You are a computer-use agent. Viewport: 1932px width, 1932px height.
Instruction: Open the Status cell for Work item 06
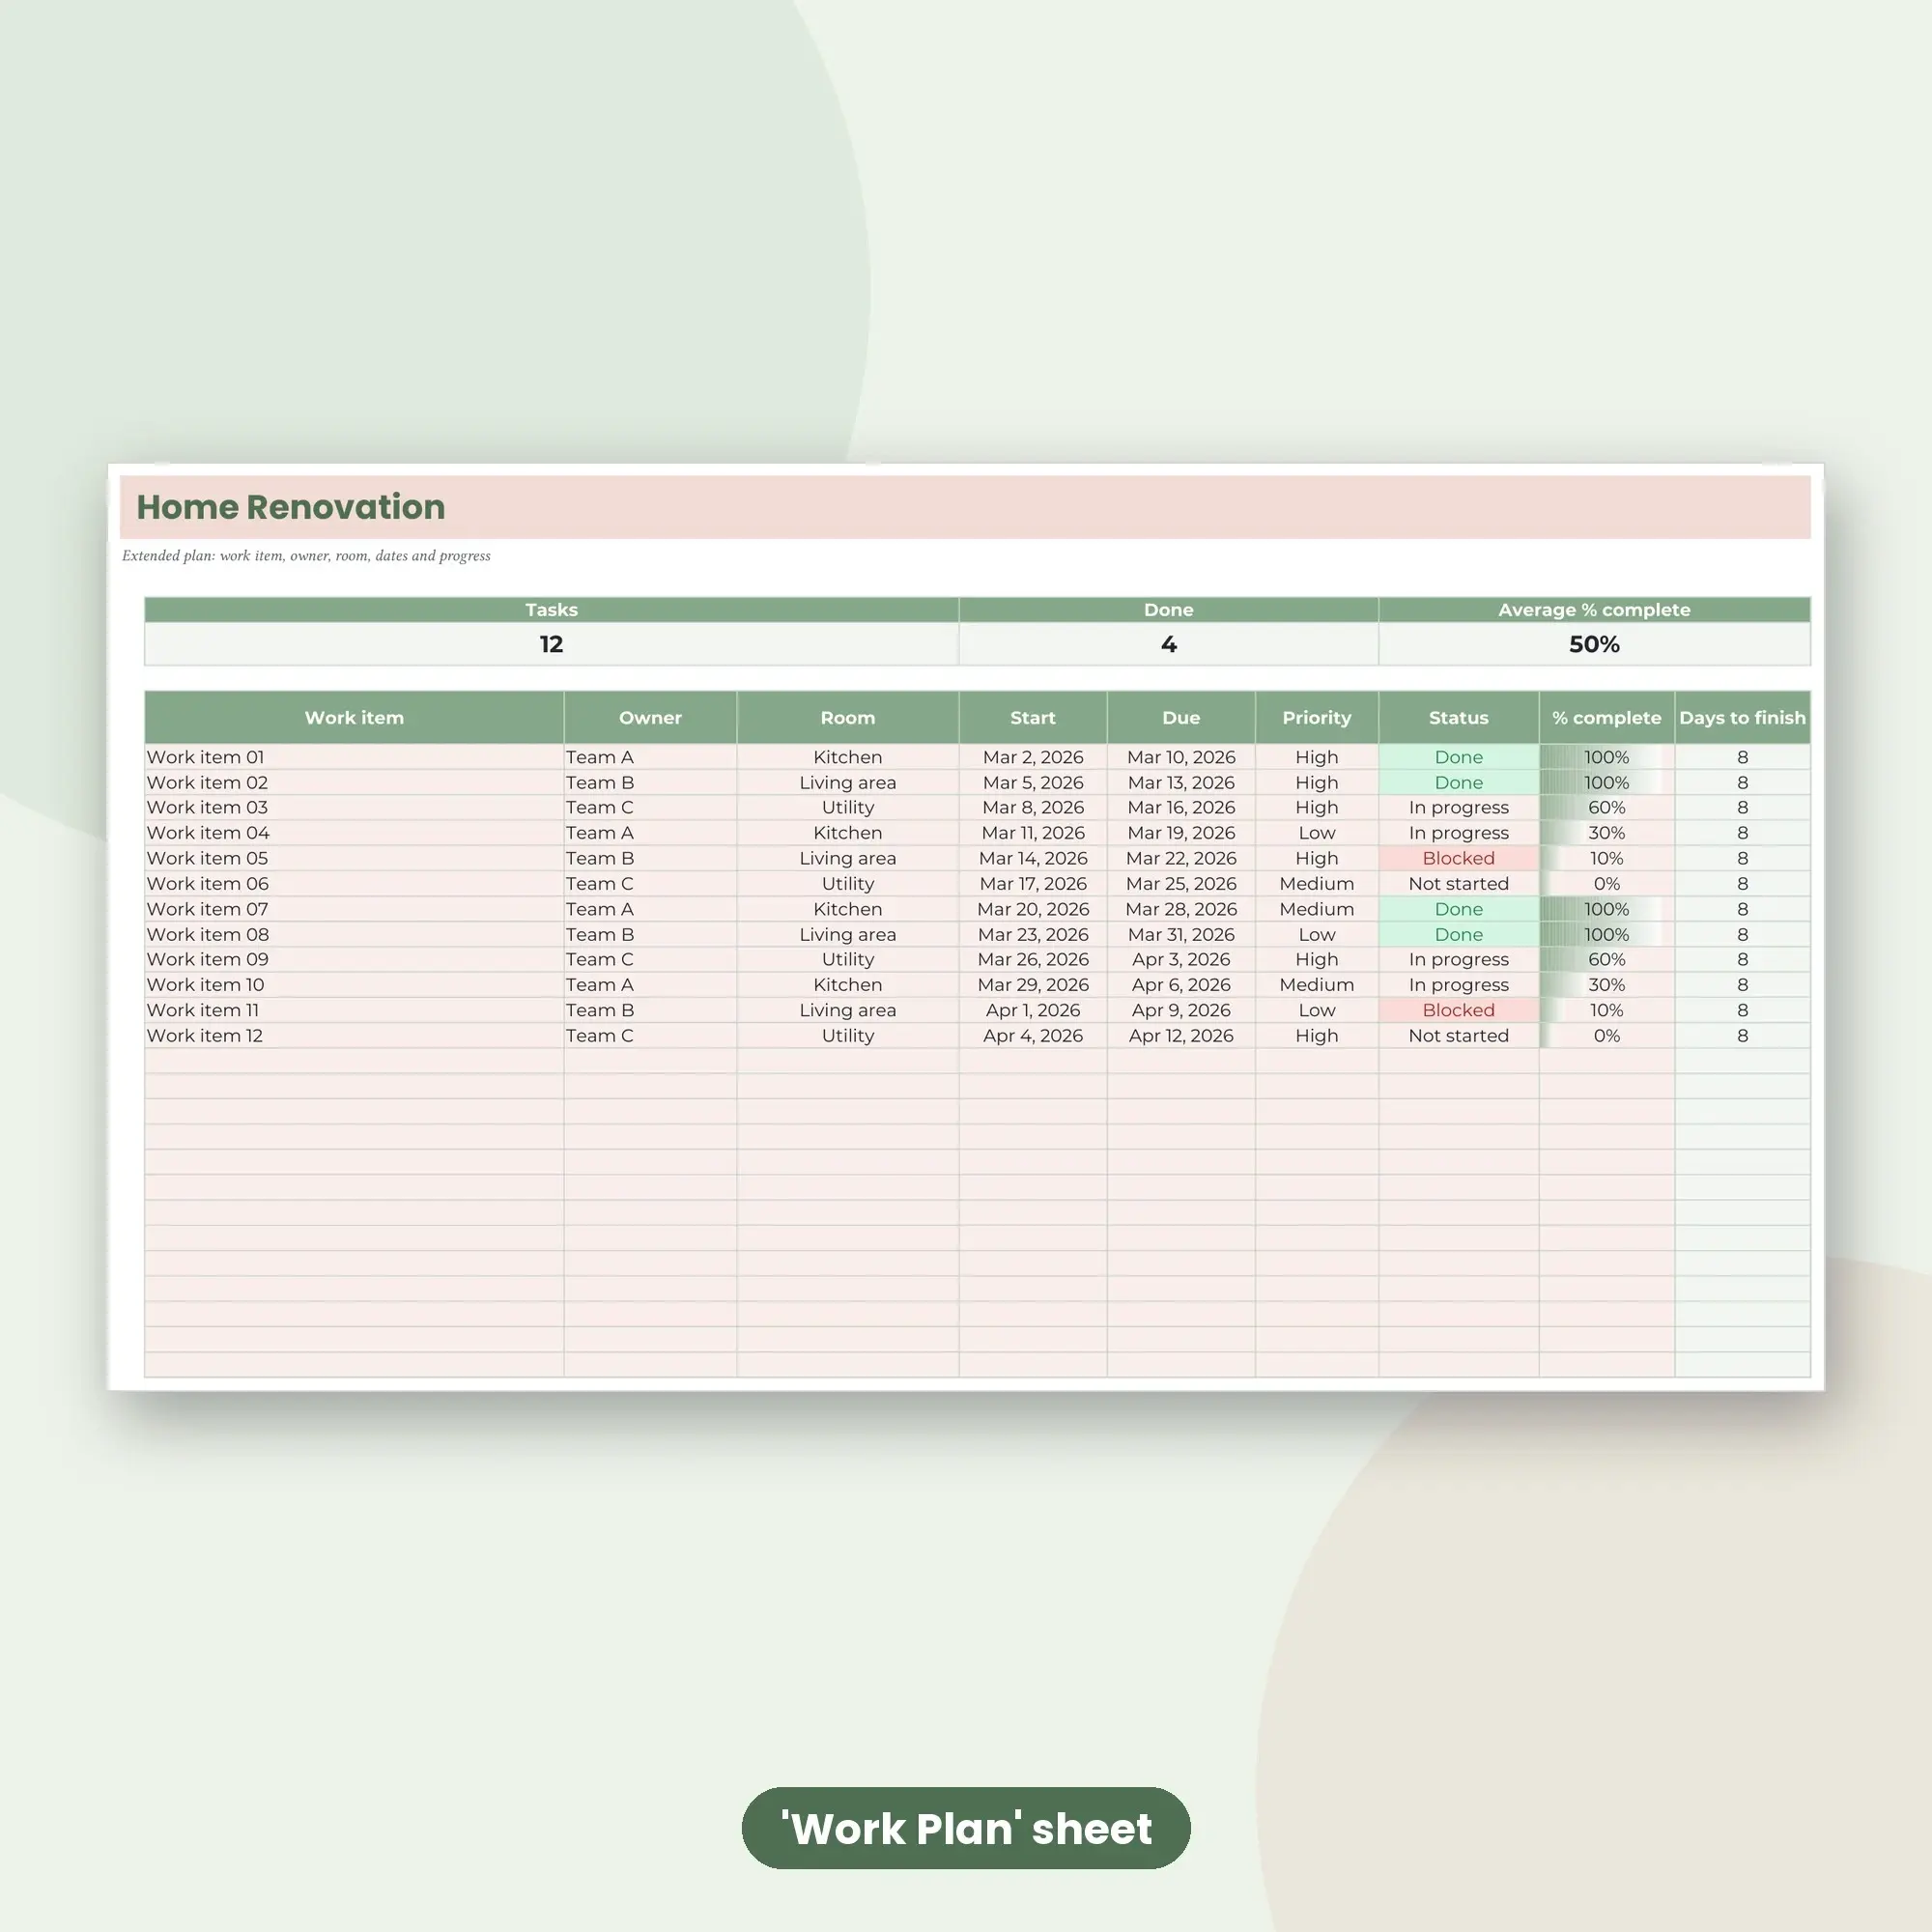tap(1459, 883)
